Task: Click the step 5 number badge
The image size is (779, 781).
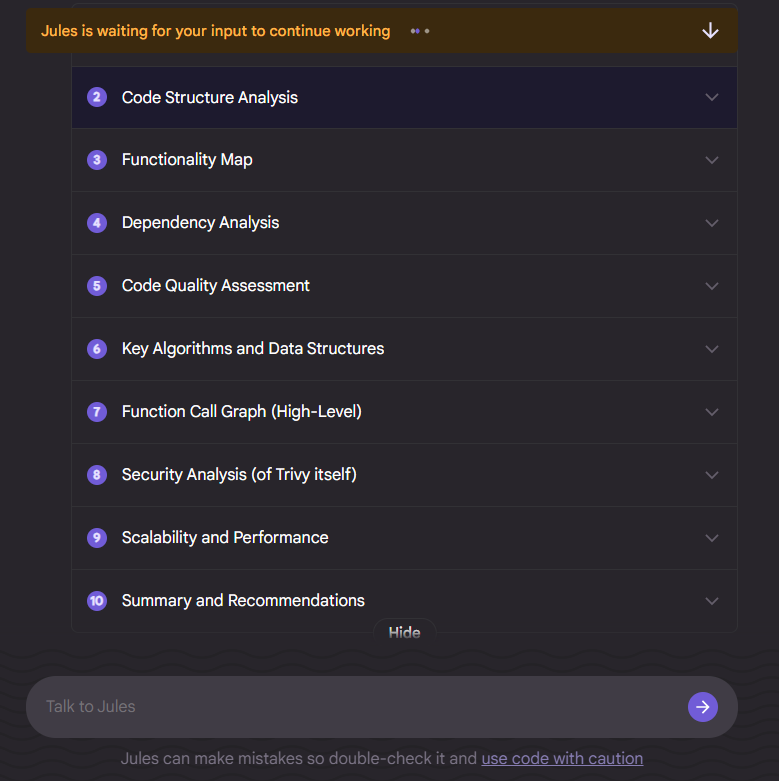Action: (97, 286)
